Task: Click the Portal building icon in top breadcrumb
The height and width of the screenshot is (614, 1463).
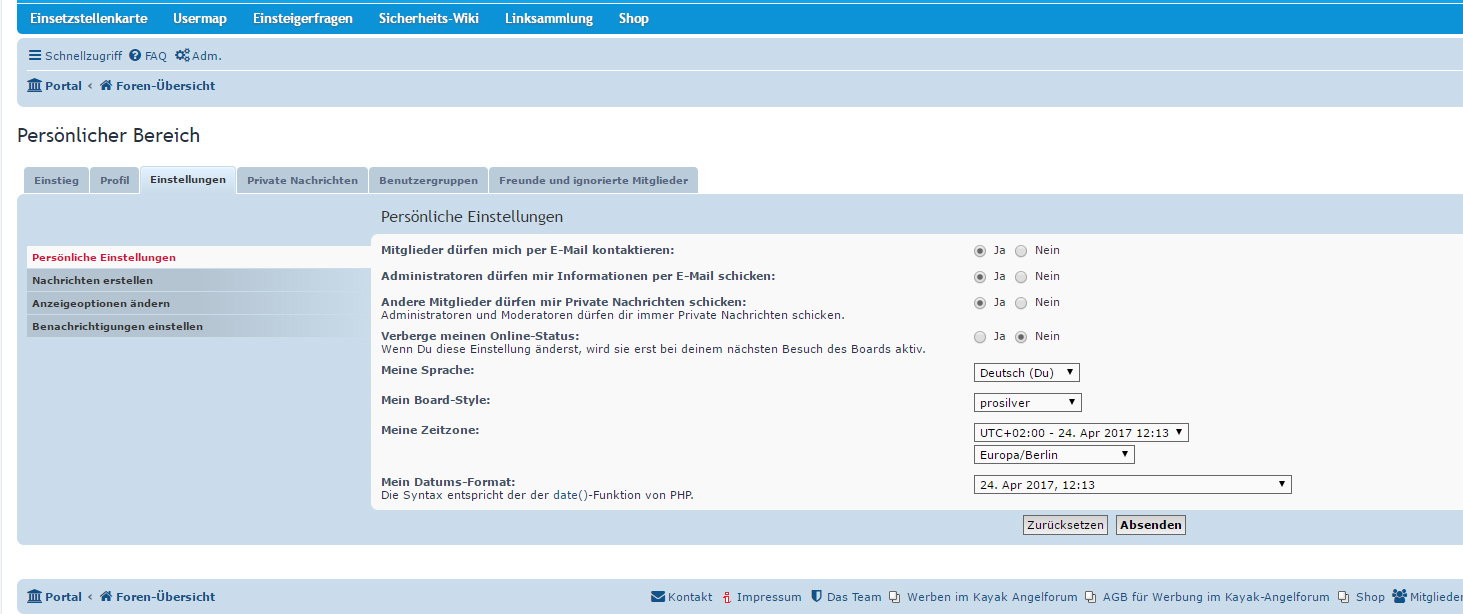Action: (x=35, y=86)
